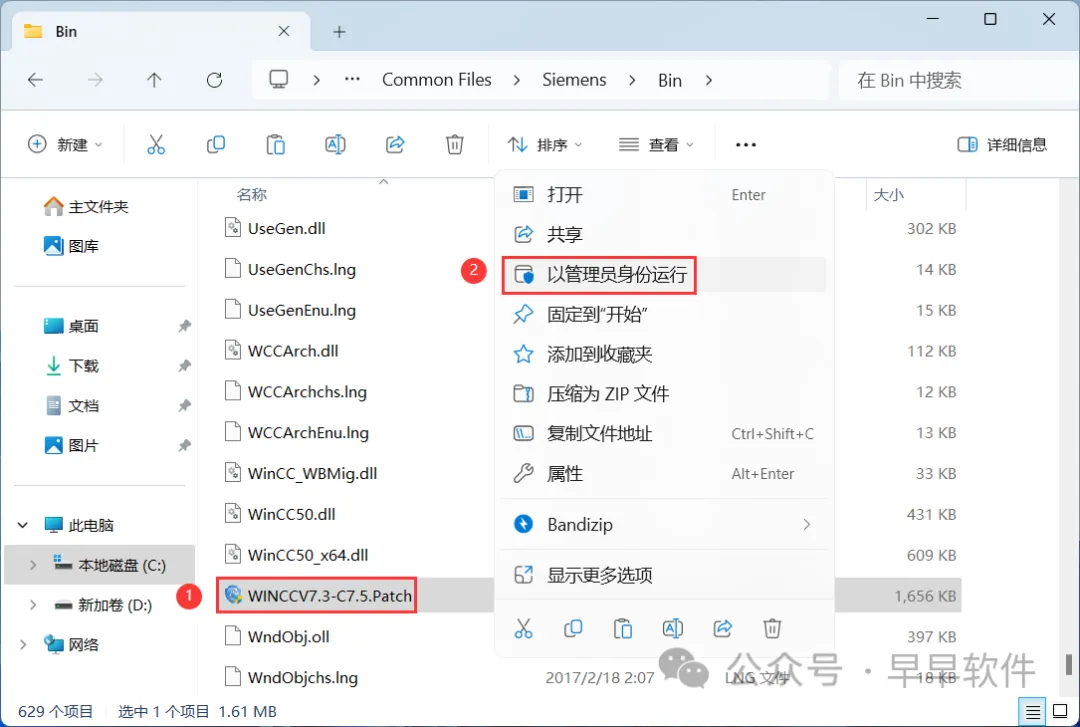The width and height of the screenshot is (1080, 727).
Task: Choose 固定到"开始" menu entry
Action: pyautogui.click(x=663, y=315)
